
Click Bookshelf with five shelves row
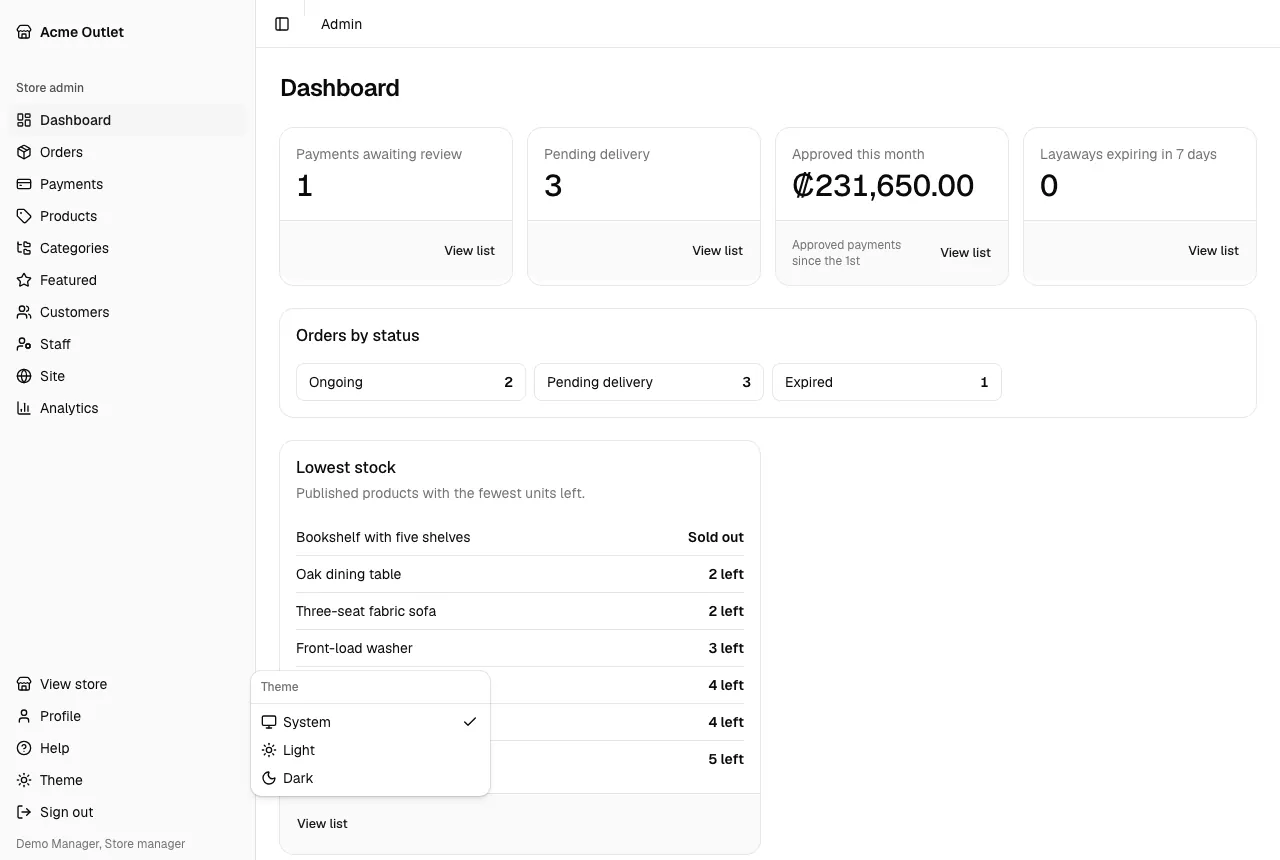[520, 537]
